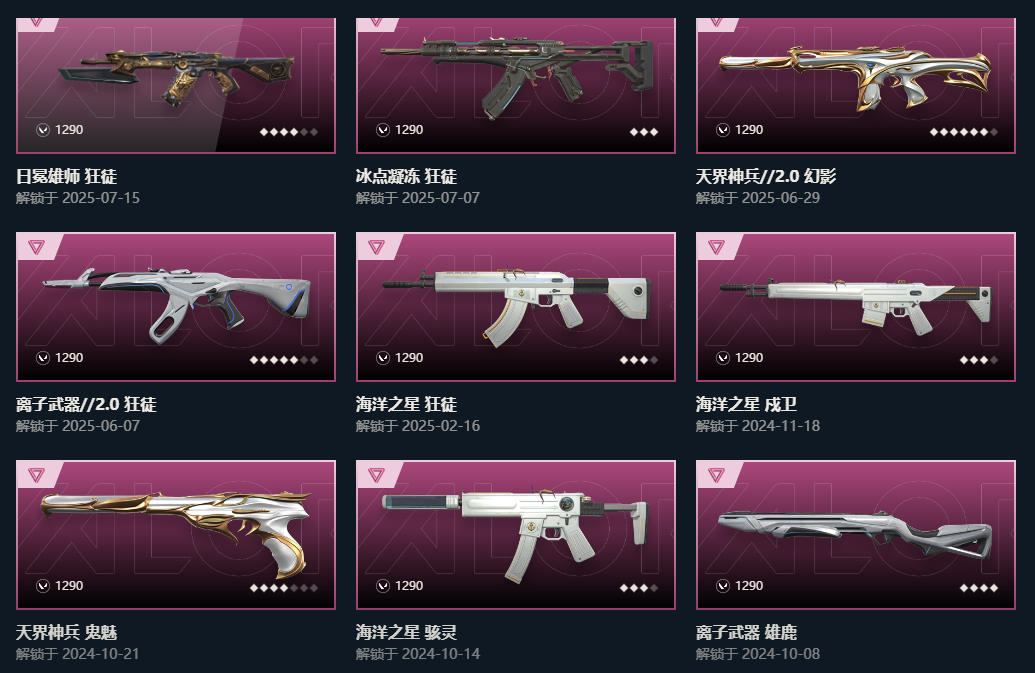Open the 天界神兵//2.0 幻影 skin title
Image resolution: width=1035 pixels, height=673 pixels.
coord(766,176)
